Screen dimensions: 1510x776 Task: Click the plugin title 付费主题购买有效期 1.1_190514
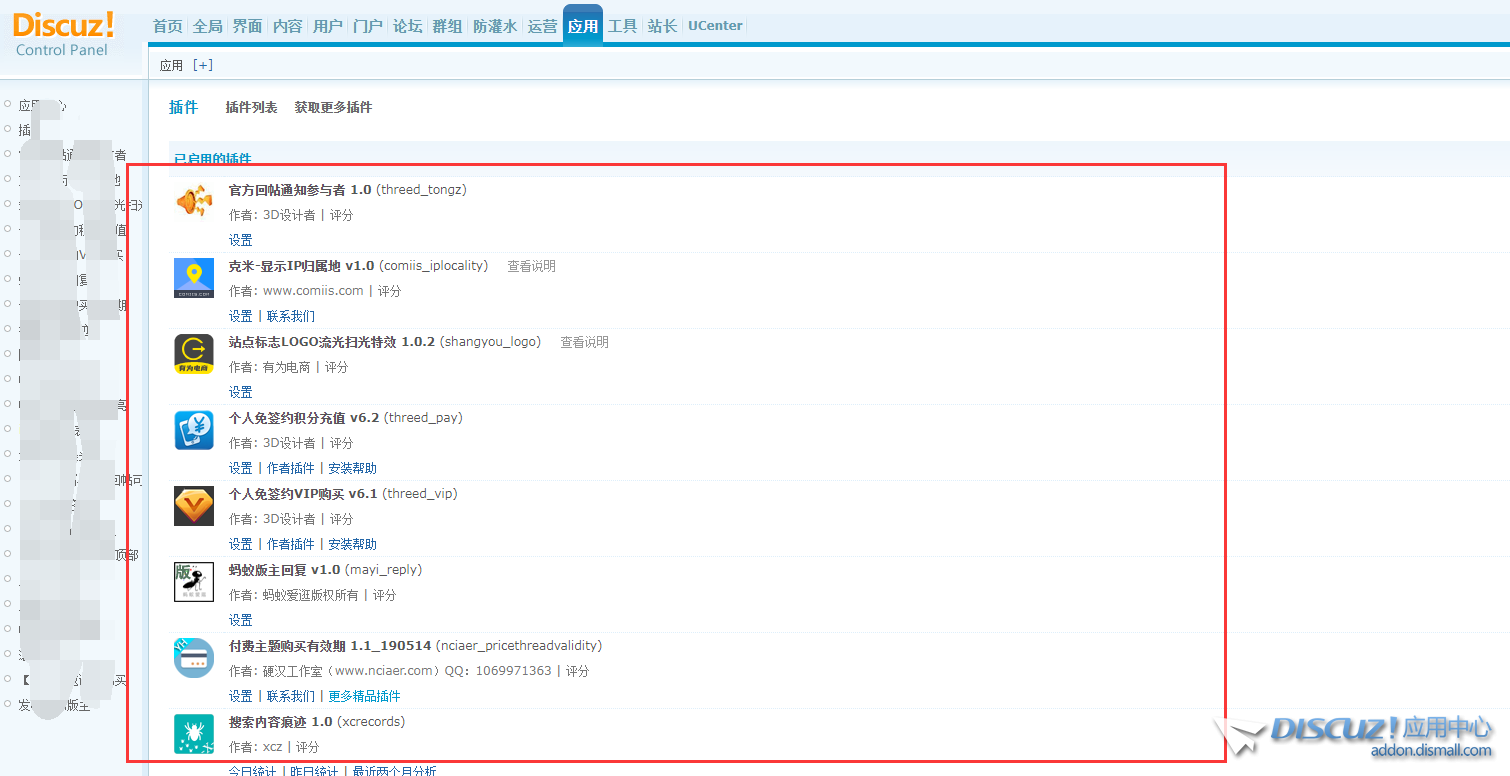[x=330, y=646]
